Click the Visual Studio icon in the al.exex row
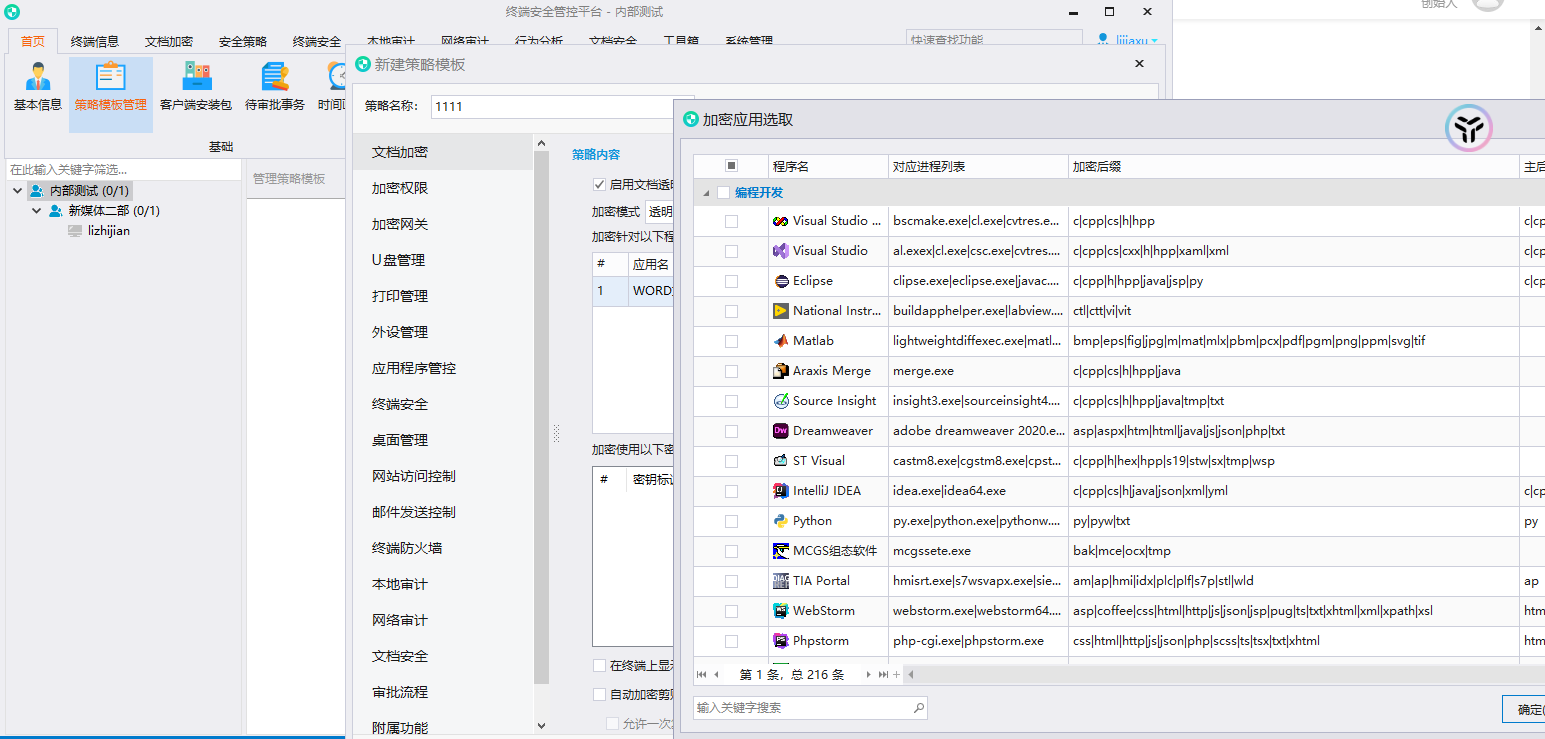This screenshot has height=739, width=1545. (x=781, y=251)
